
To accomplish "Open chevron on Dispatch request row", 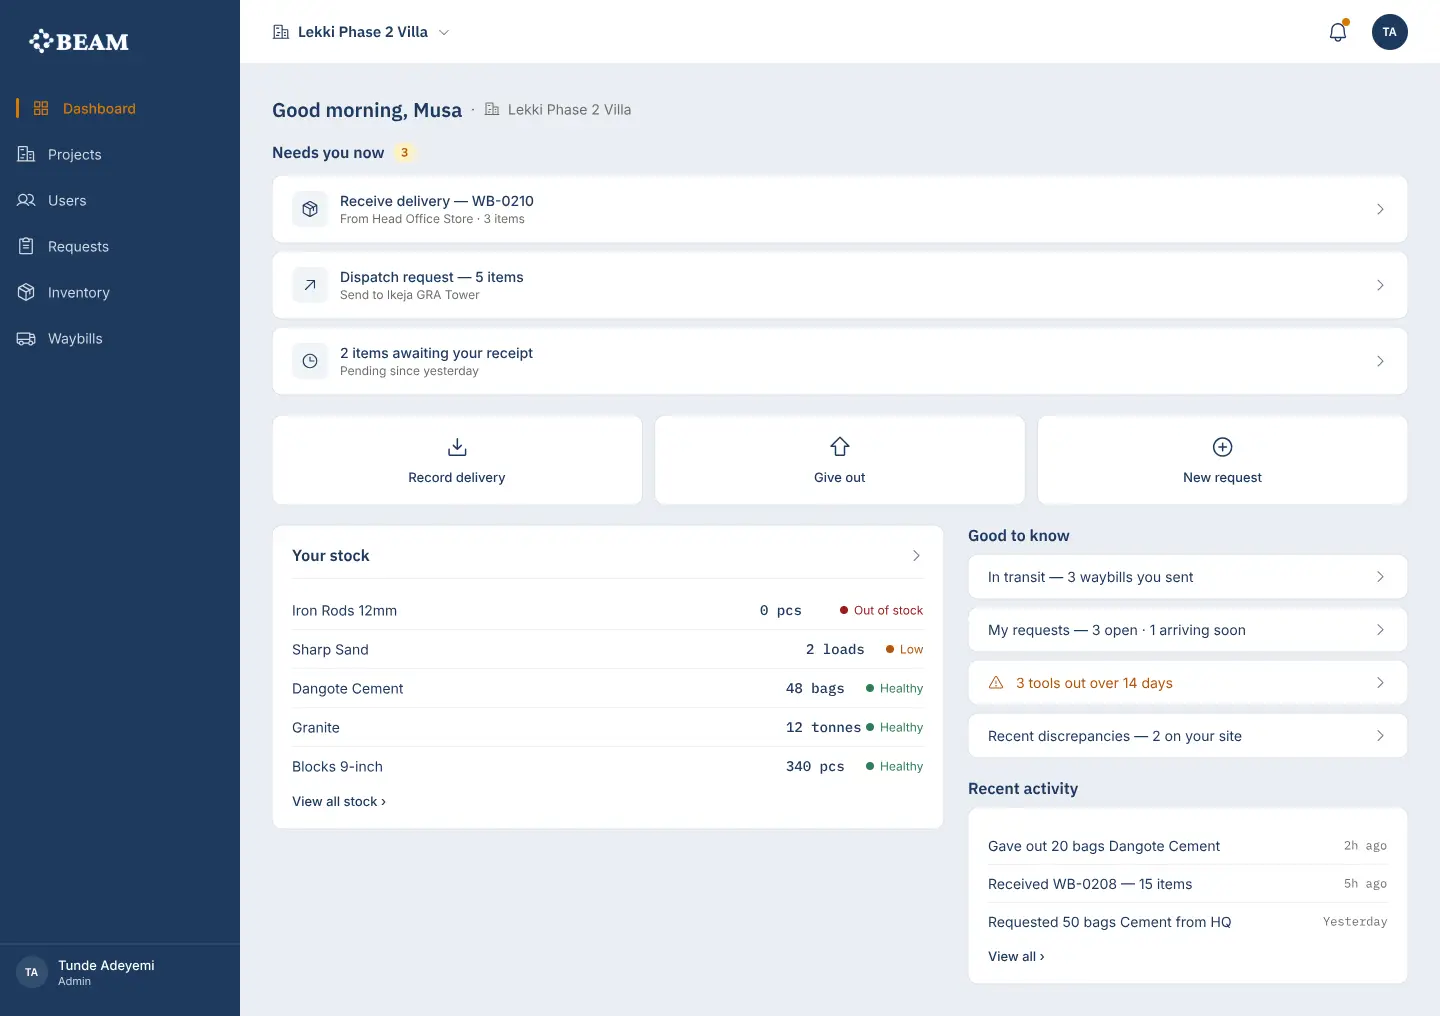I will 1380,285.
